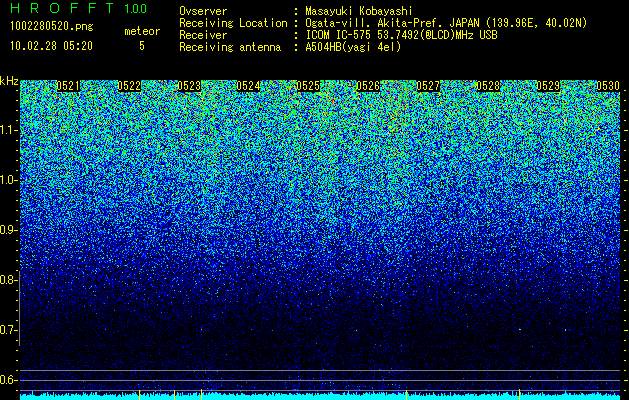Click the 0524 time marker
The image size is (629, 400).
click(248, 86)
